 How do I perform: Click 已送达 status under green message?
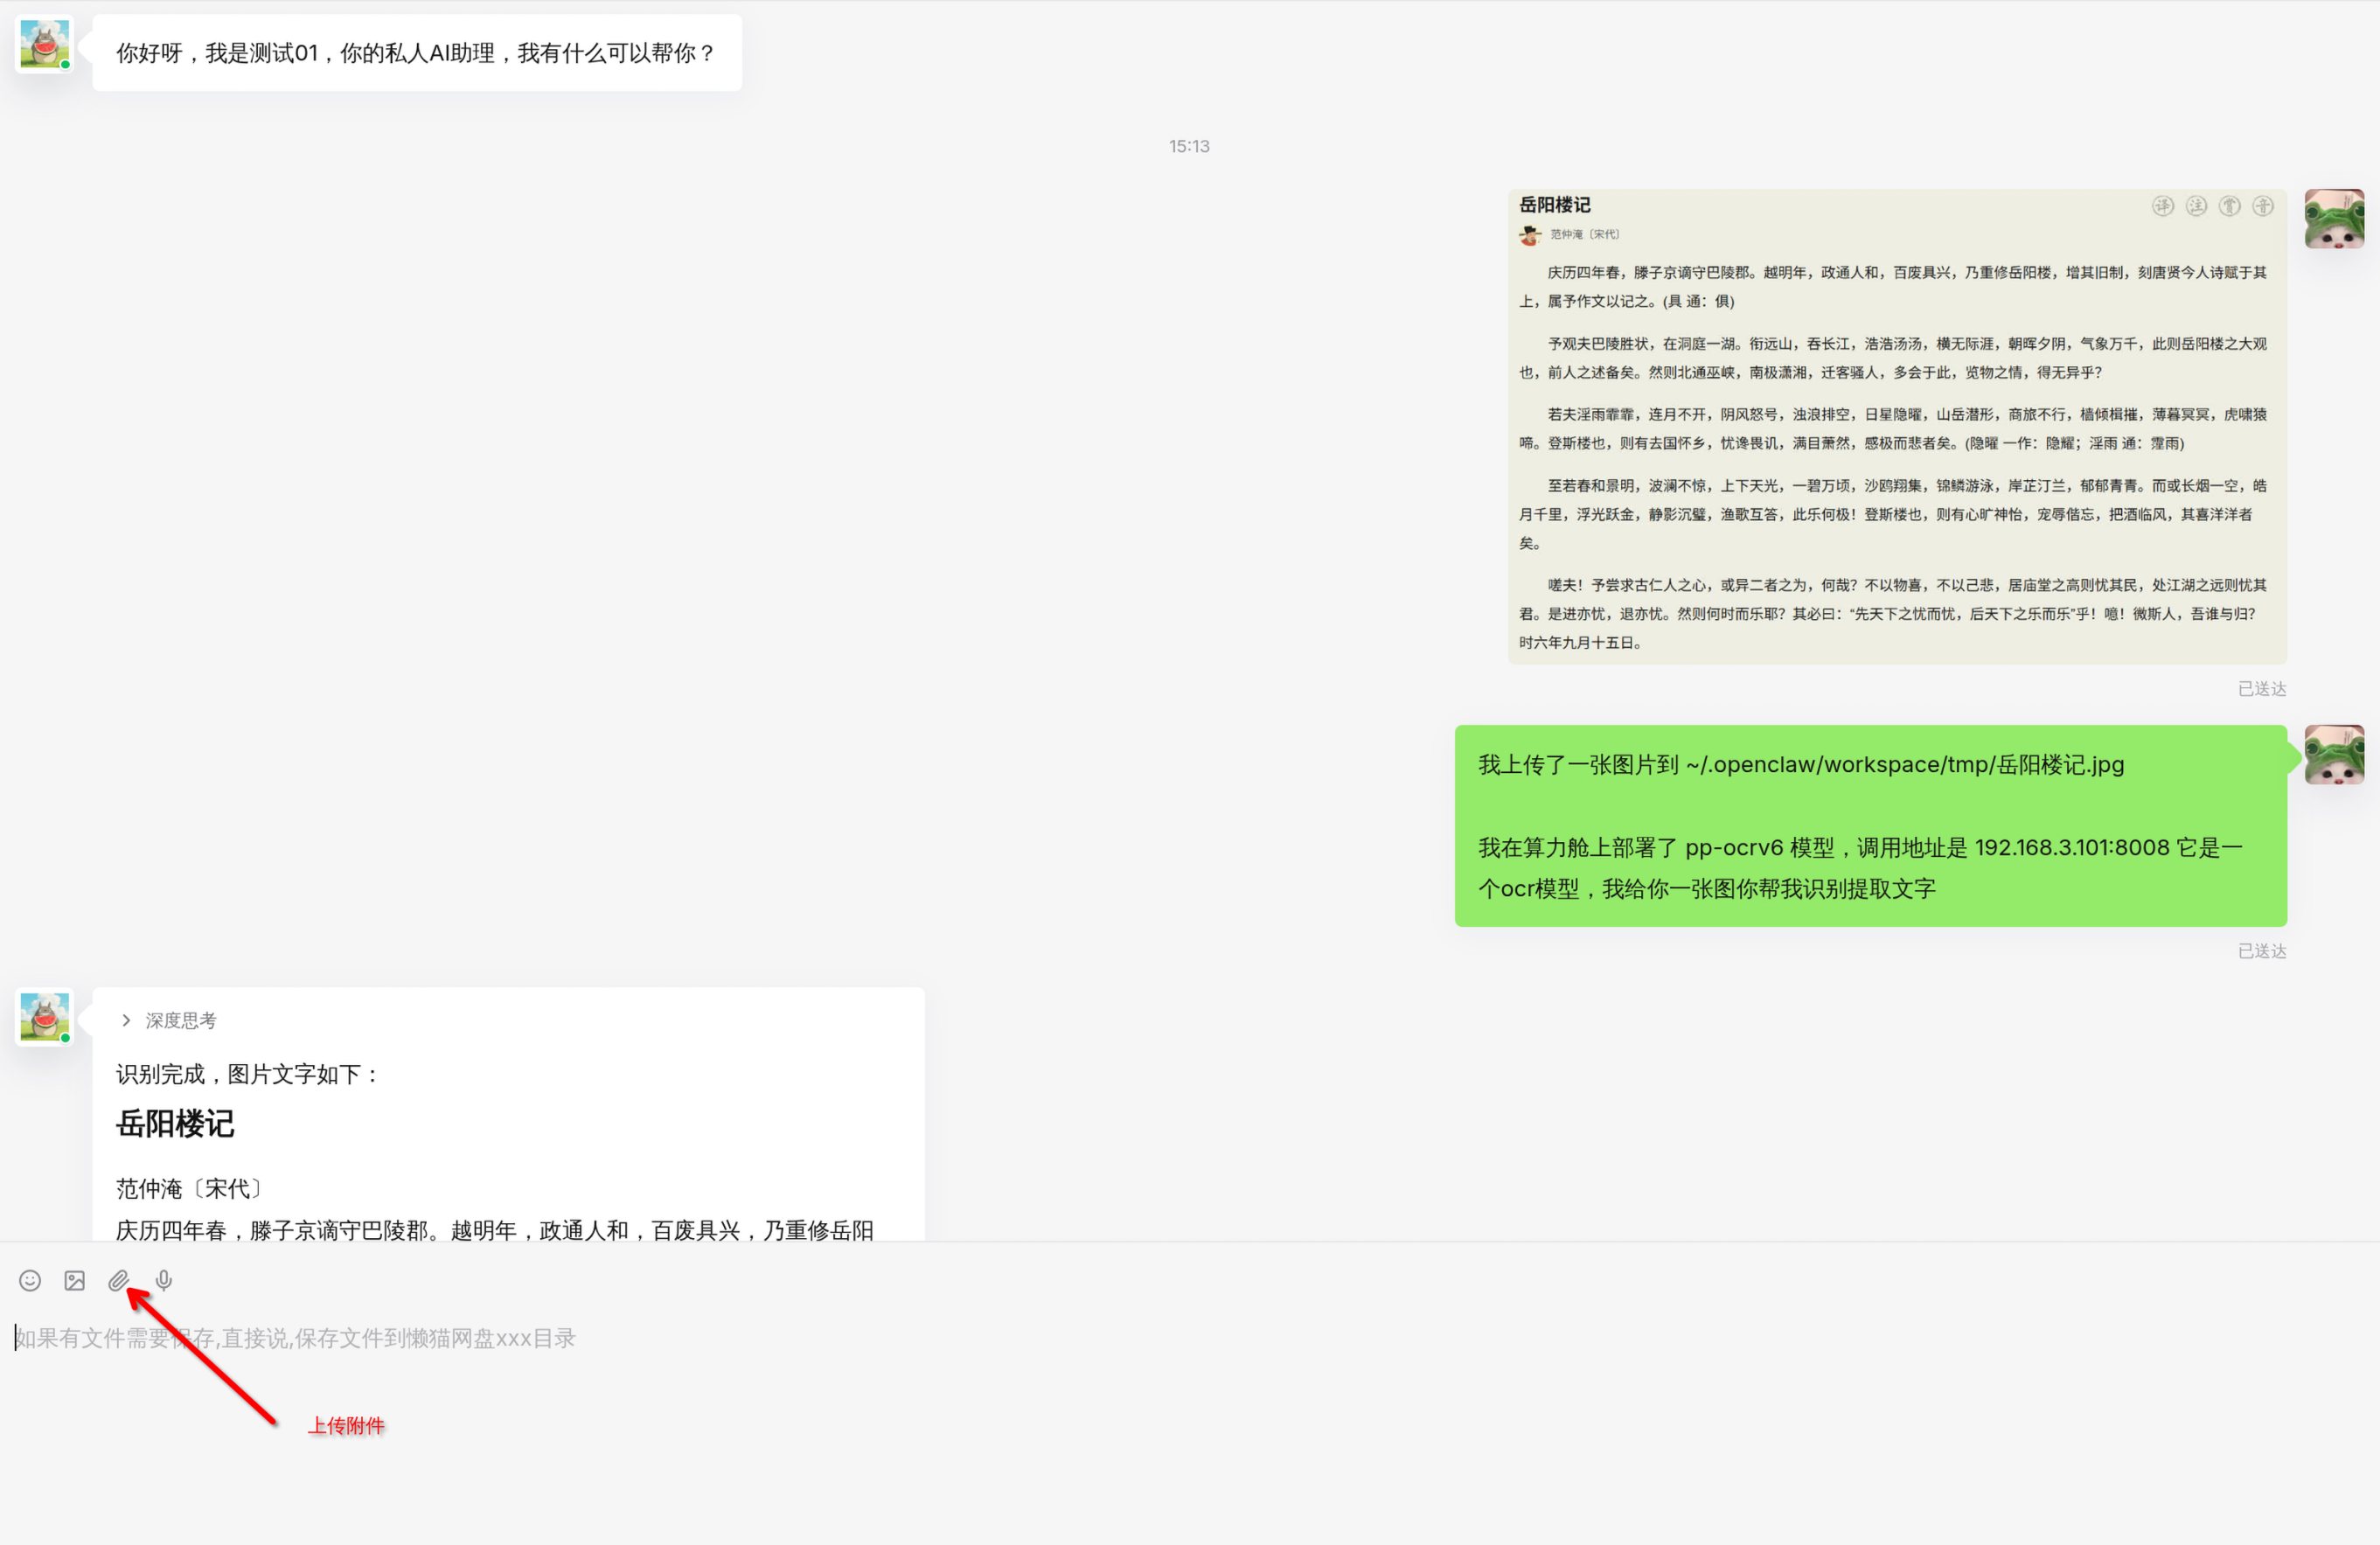[x=2261, y=951]
